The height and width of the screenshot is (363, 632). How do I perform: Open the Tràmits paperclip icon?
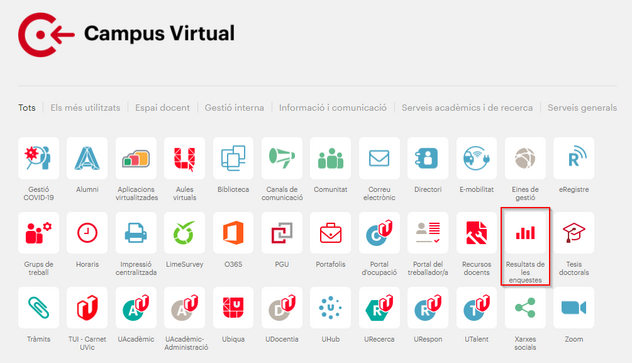click(38, 308)
